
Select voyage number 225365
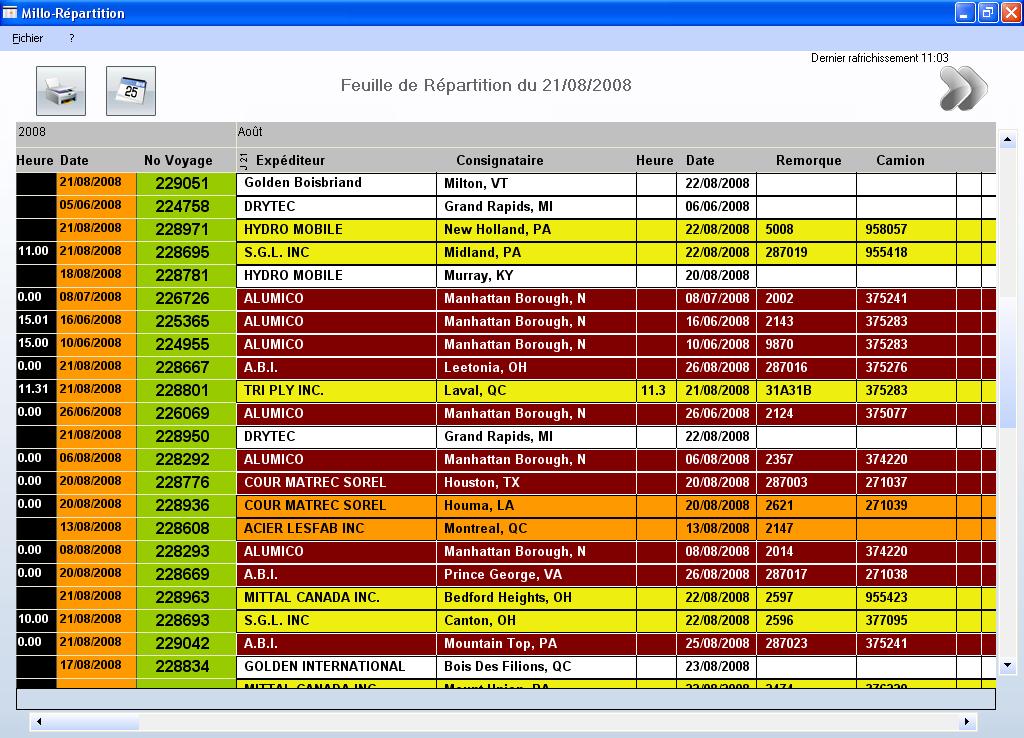click(185, 321)
